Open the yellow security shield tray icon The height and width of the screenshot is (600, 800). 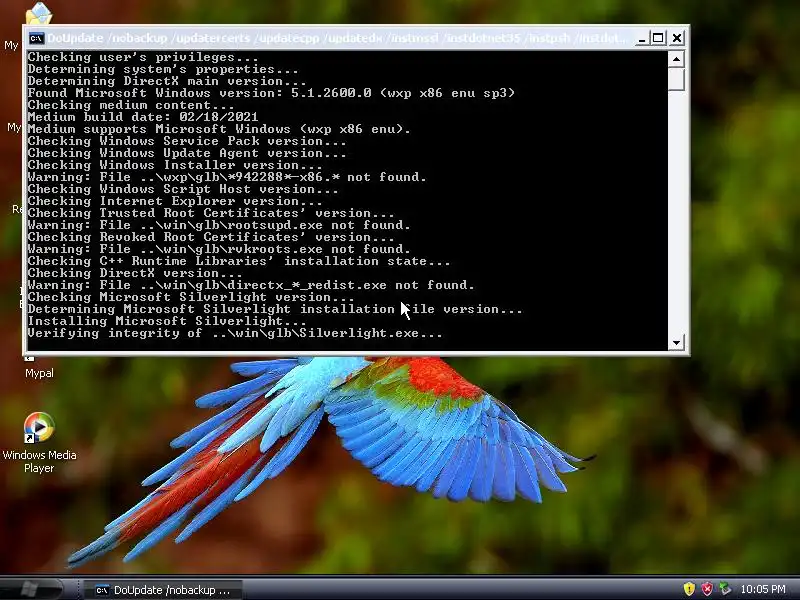pos(689,589)
